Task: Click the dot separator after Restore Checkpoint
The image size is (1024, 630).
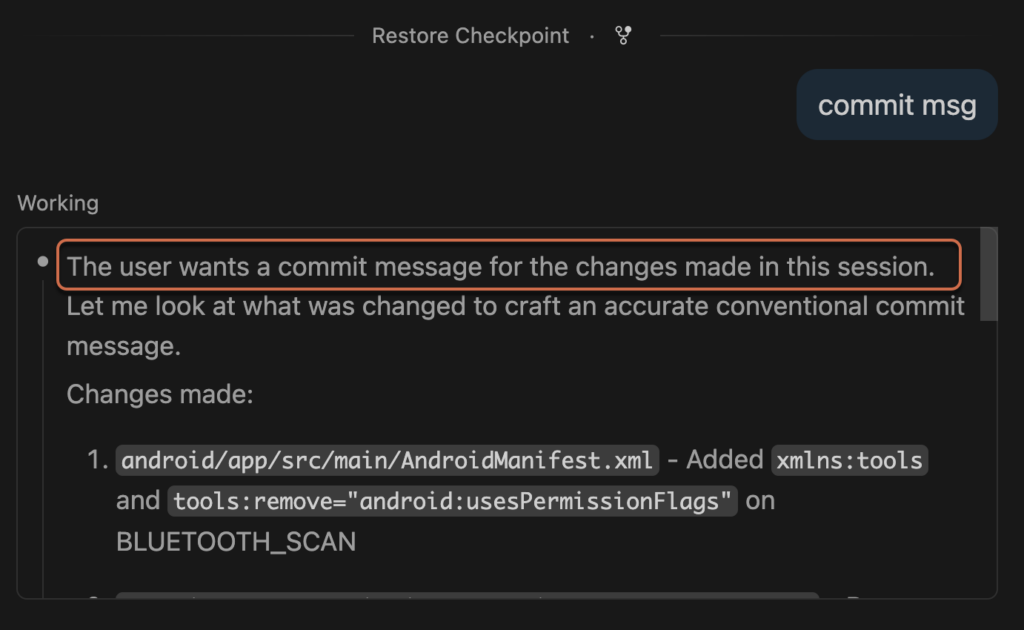Action: 592,36
